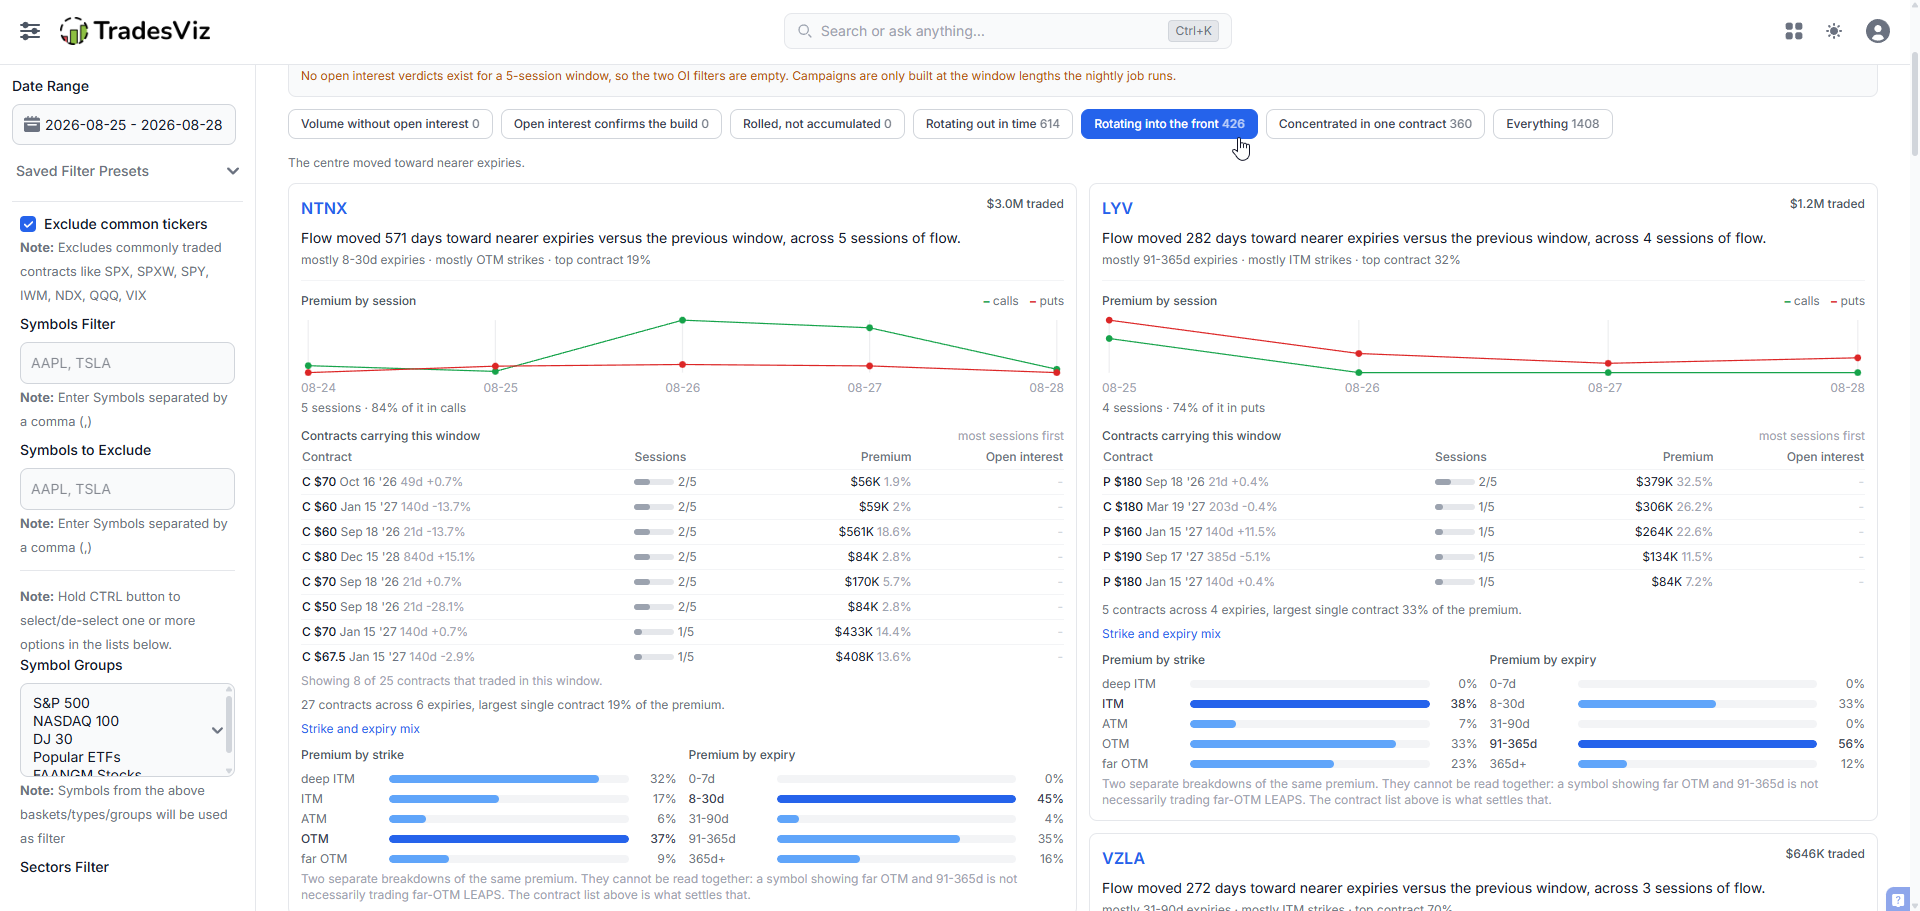Screen dimensions: 1920x911
Task: Click the LYV $1.2M traded label
Action: click(1827, 204)
